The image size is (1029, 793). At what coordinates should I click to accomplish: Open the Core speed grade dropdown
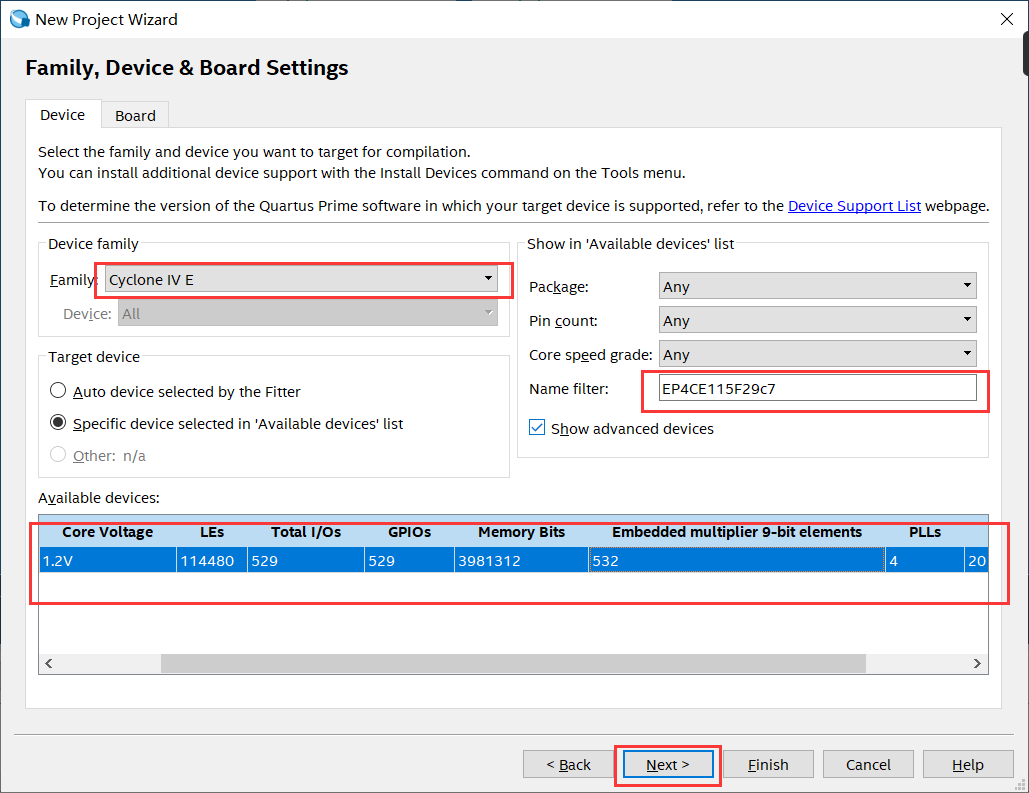click(x=818, y=354)
